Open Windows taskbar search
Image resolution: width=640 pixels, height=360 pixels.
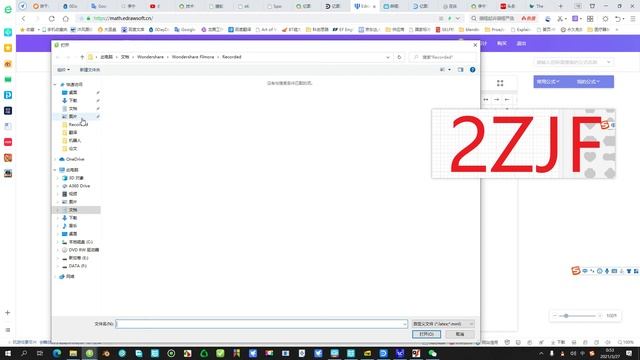[24, 353]
